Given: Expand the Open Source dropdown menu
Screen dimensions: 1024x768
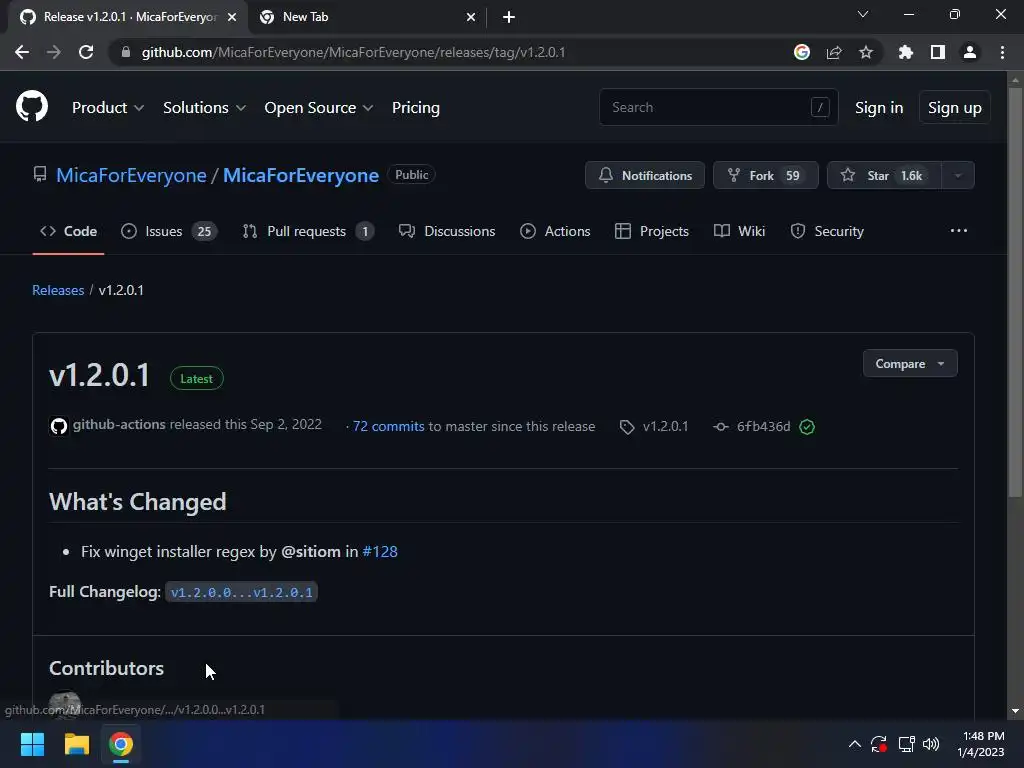Looking at the screenshot, I should pos(319,108).
